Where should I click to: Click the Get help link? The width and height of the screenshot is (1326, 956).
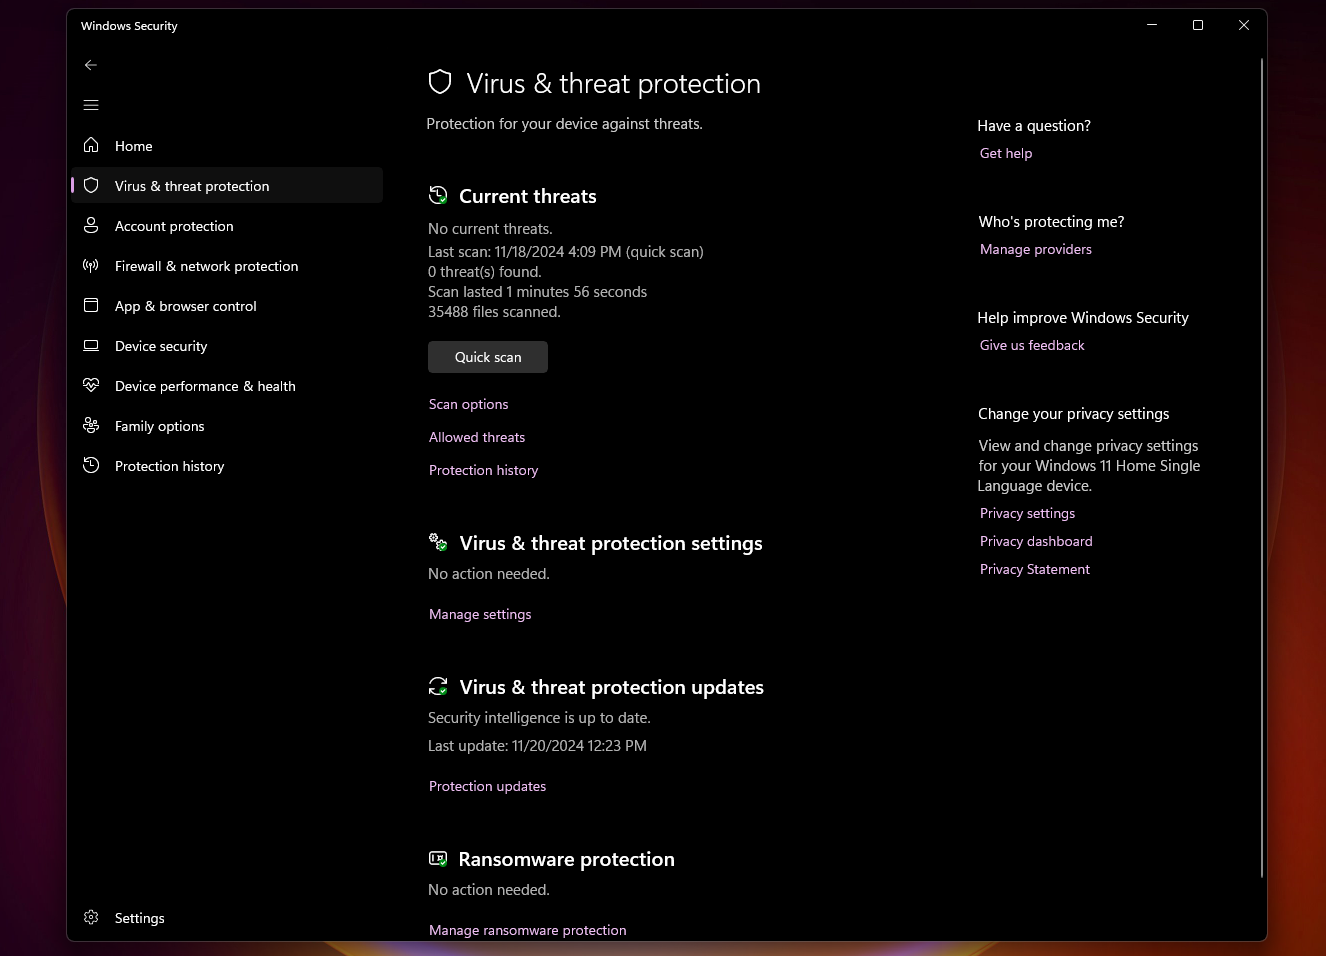point(1006,153)
